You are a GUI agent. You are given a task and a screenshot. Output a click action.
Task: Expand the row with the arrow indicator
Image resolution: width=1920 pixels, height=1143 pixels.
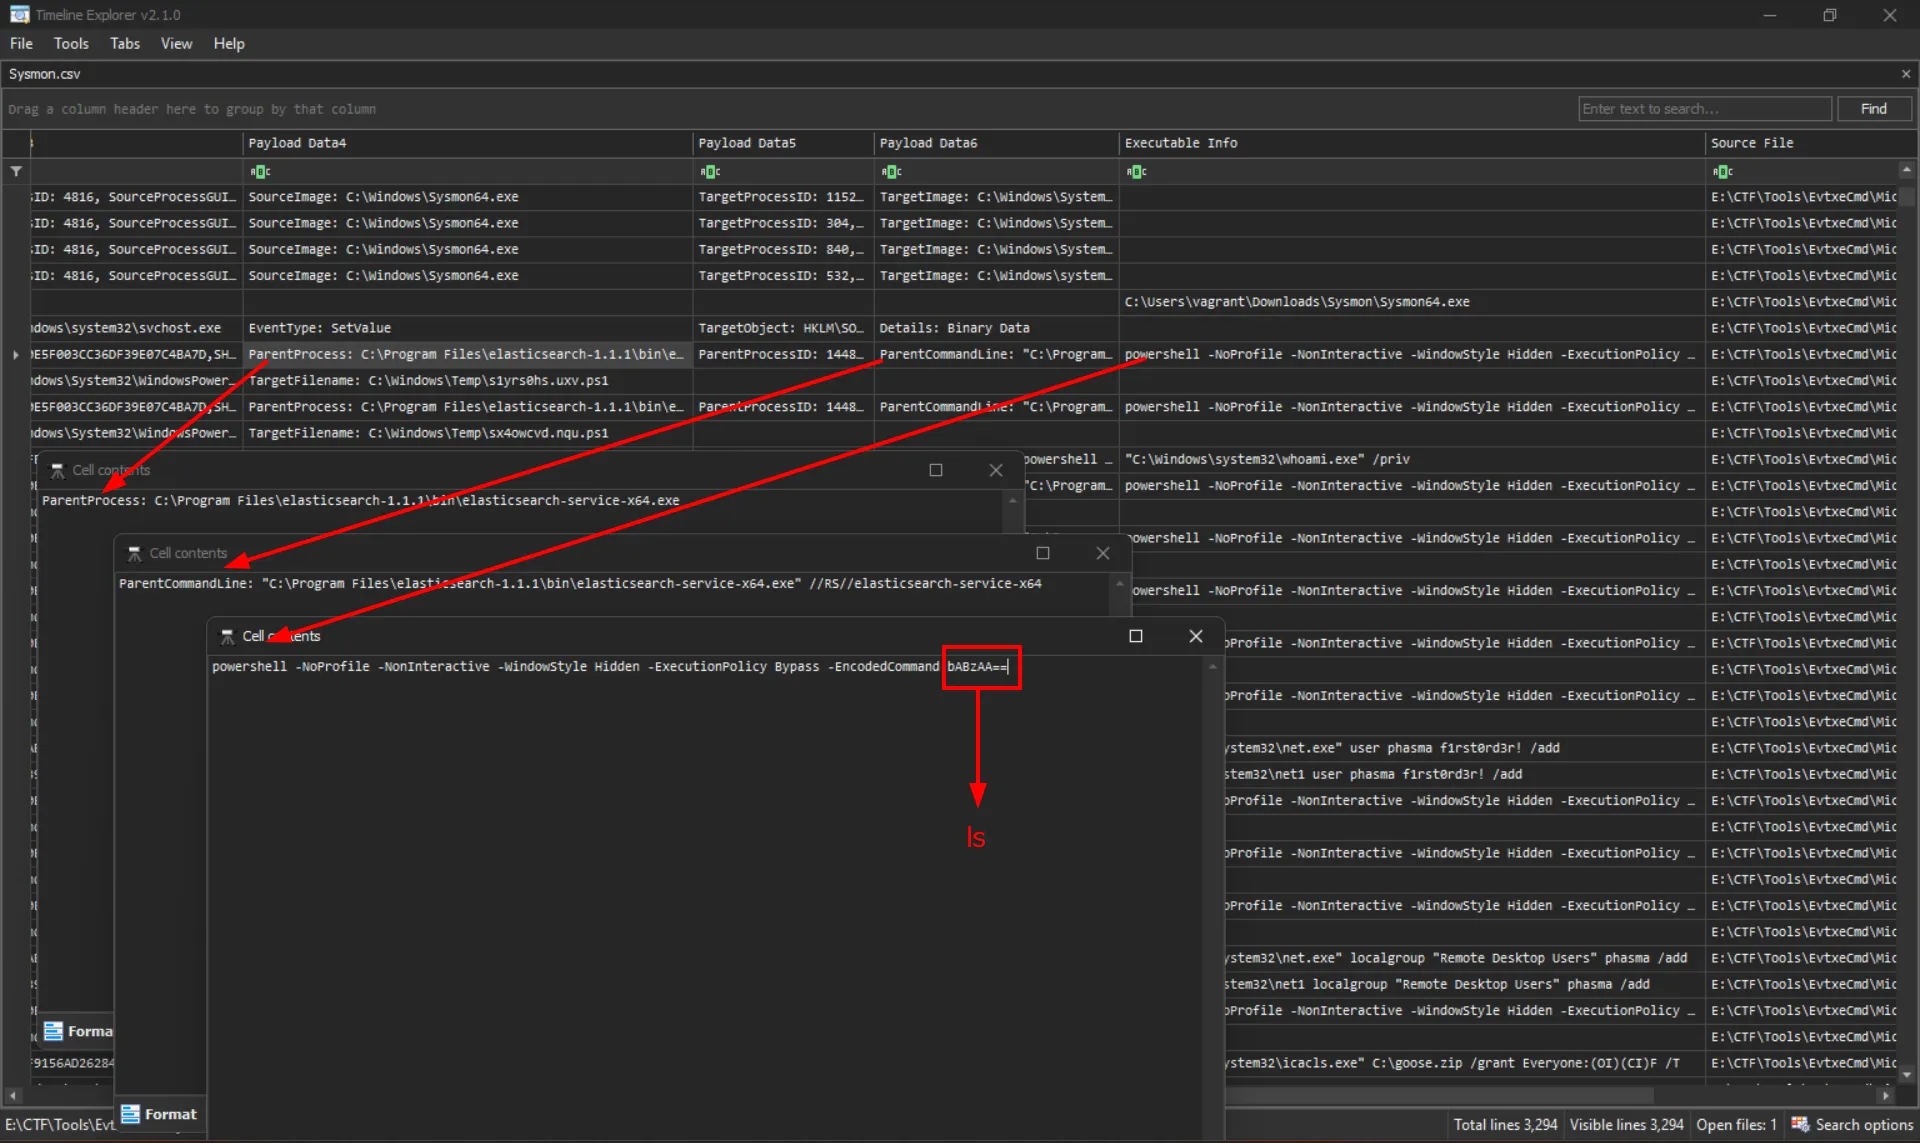(x=15, y=354)
